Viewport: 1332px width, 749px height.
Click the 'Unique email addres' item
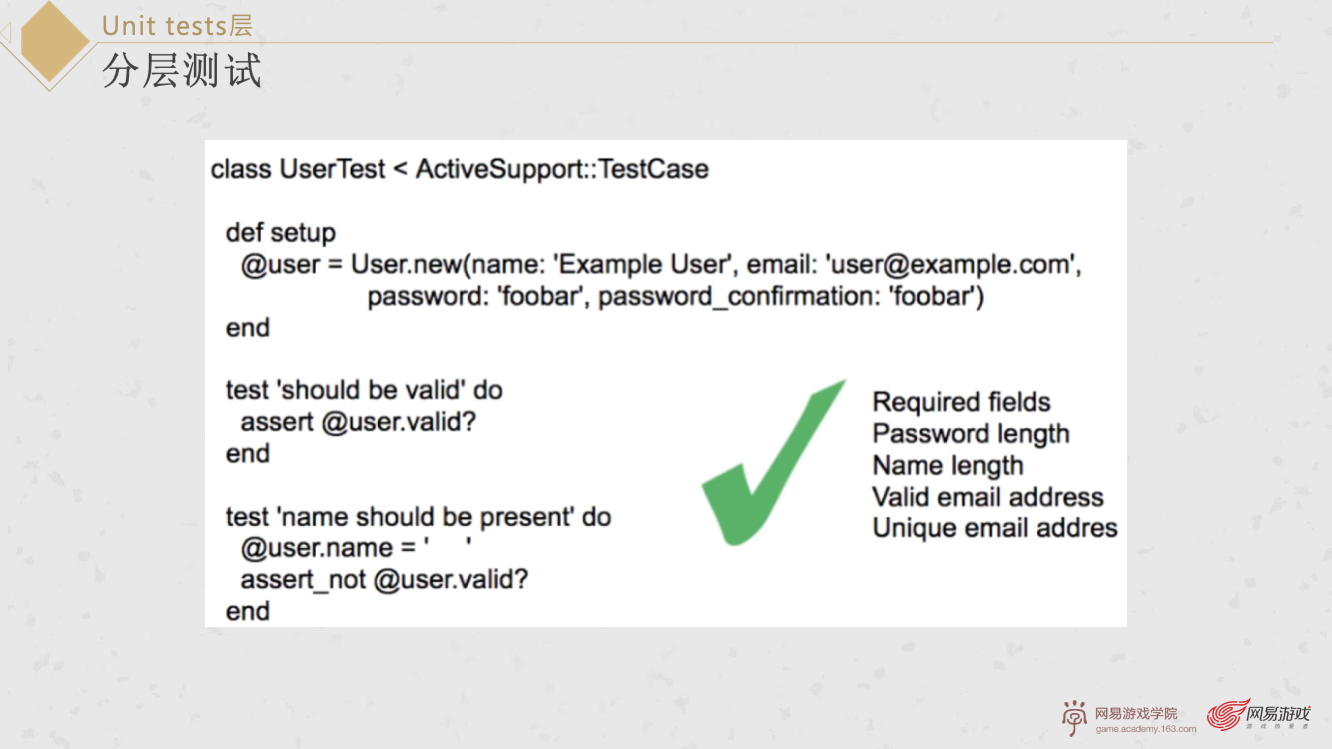coord(994,528)
